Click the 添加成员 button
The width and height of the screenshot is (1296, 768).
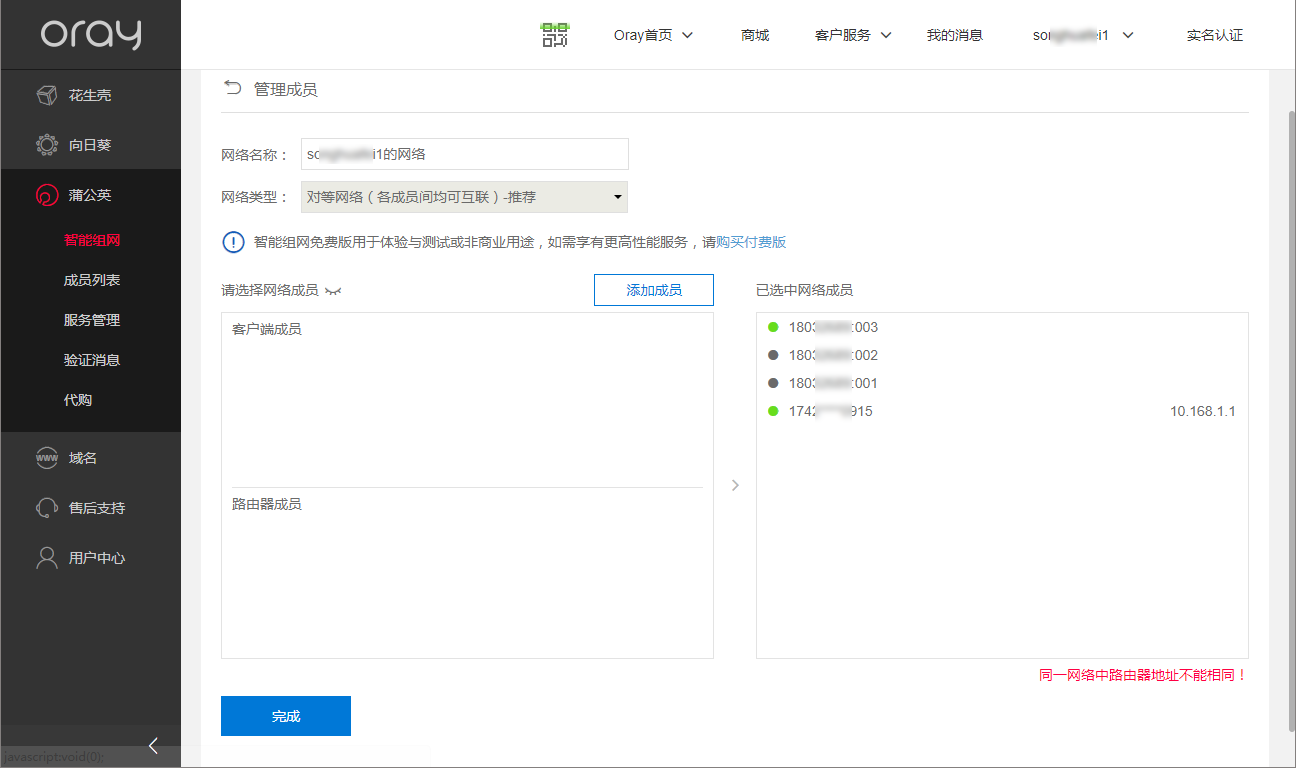654,290
